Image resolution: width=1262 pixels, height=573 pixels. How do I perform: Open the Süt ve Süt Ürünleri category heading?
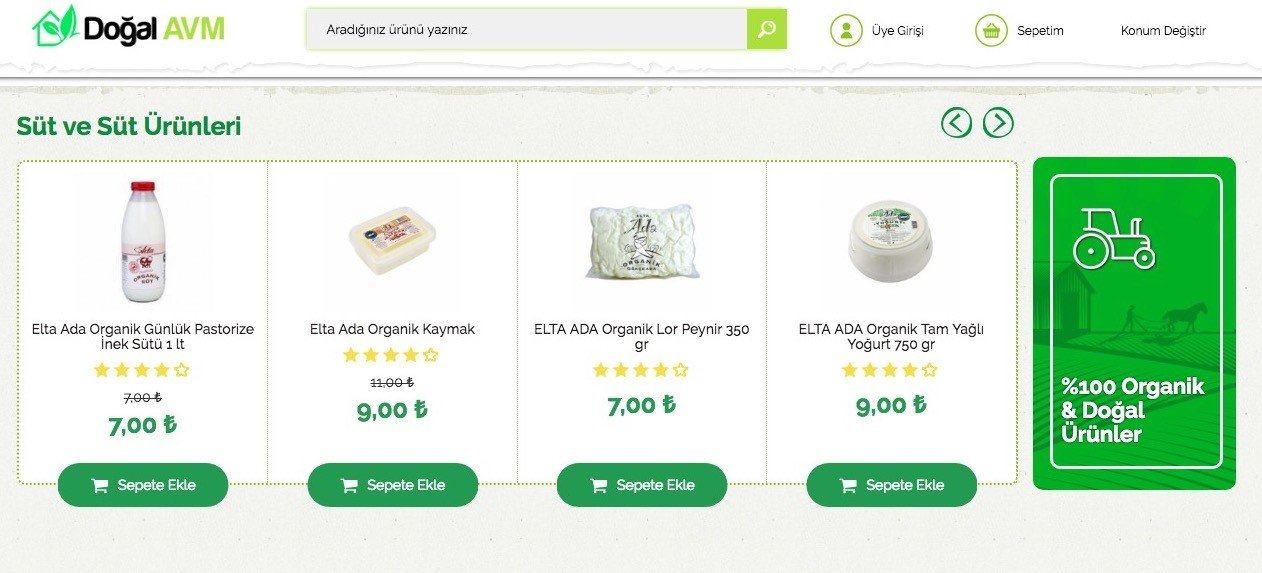pos(128,127)
